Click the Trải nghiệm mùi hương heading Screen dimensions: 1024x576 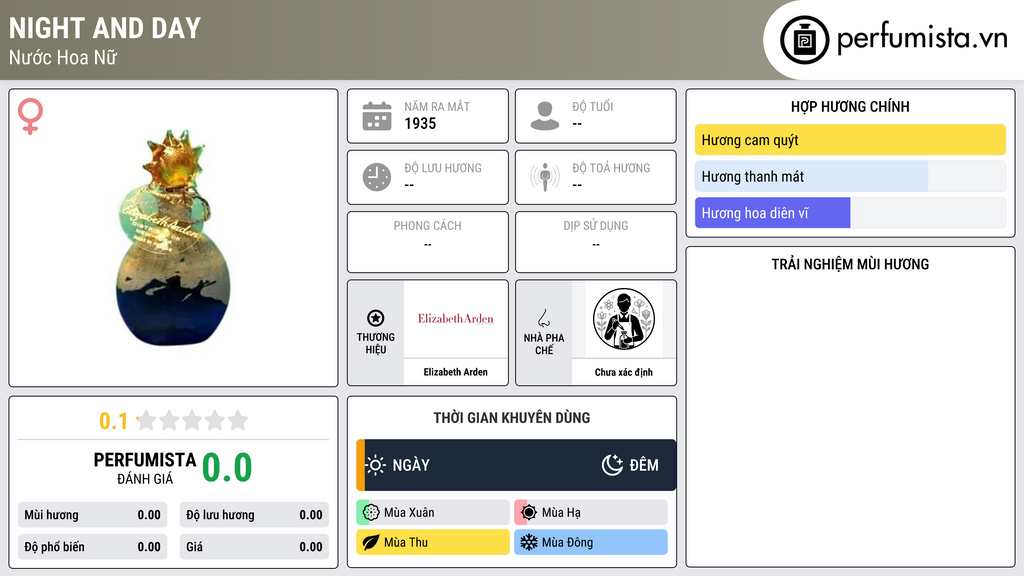[850, 264]
